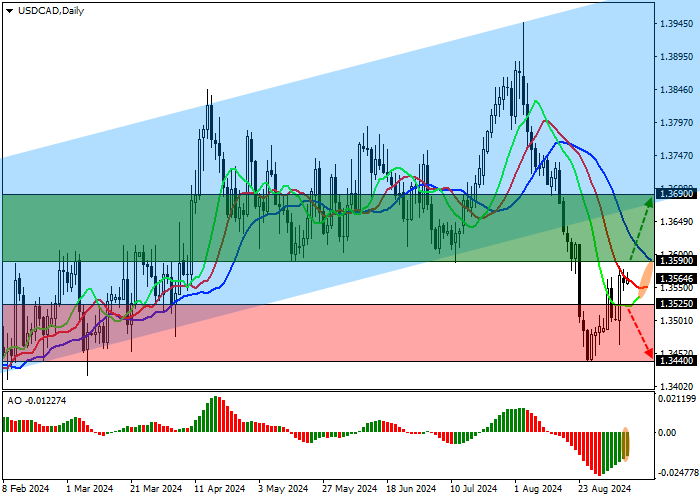
Task: Select the 1.38460 price axis value
Action: 677,90
